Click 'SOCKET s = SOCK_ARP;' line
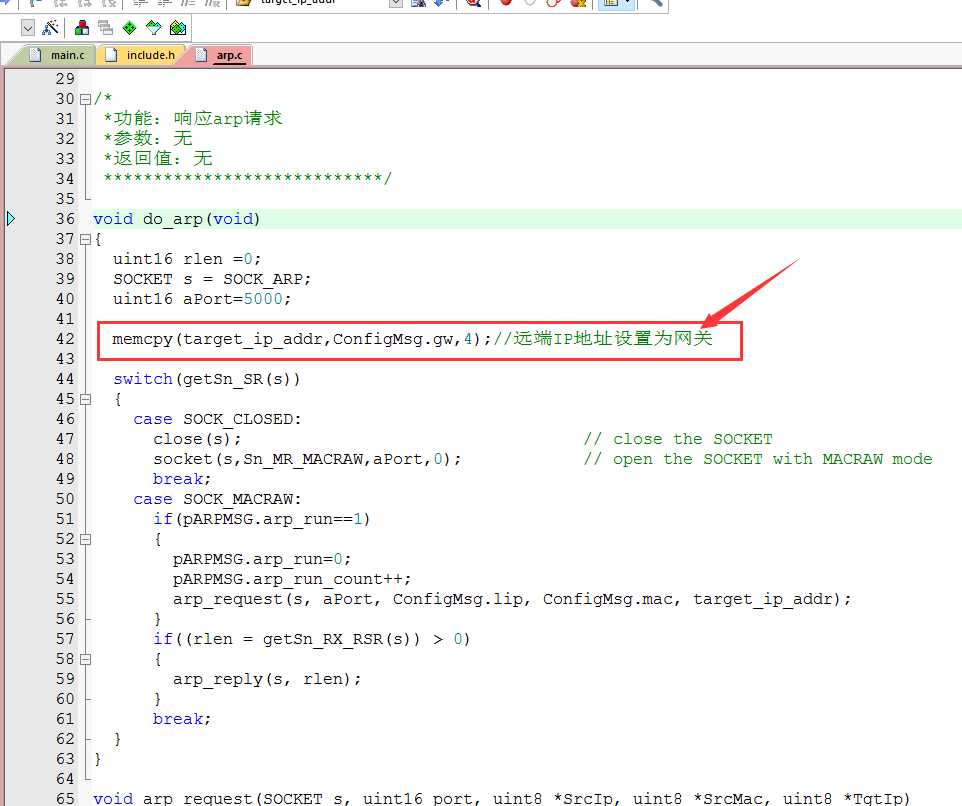Viewport: 962px width, 806px height. click(x=212, y=279)
